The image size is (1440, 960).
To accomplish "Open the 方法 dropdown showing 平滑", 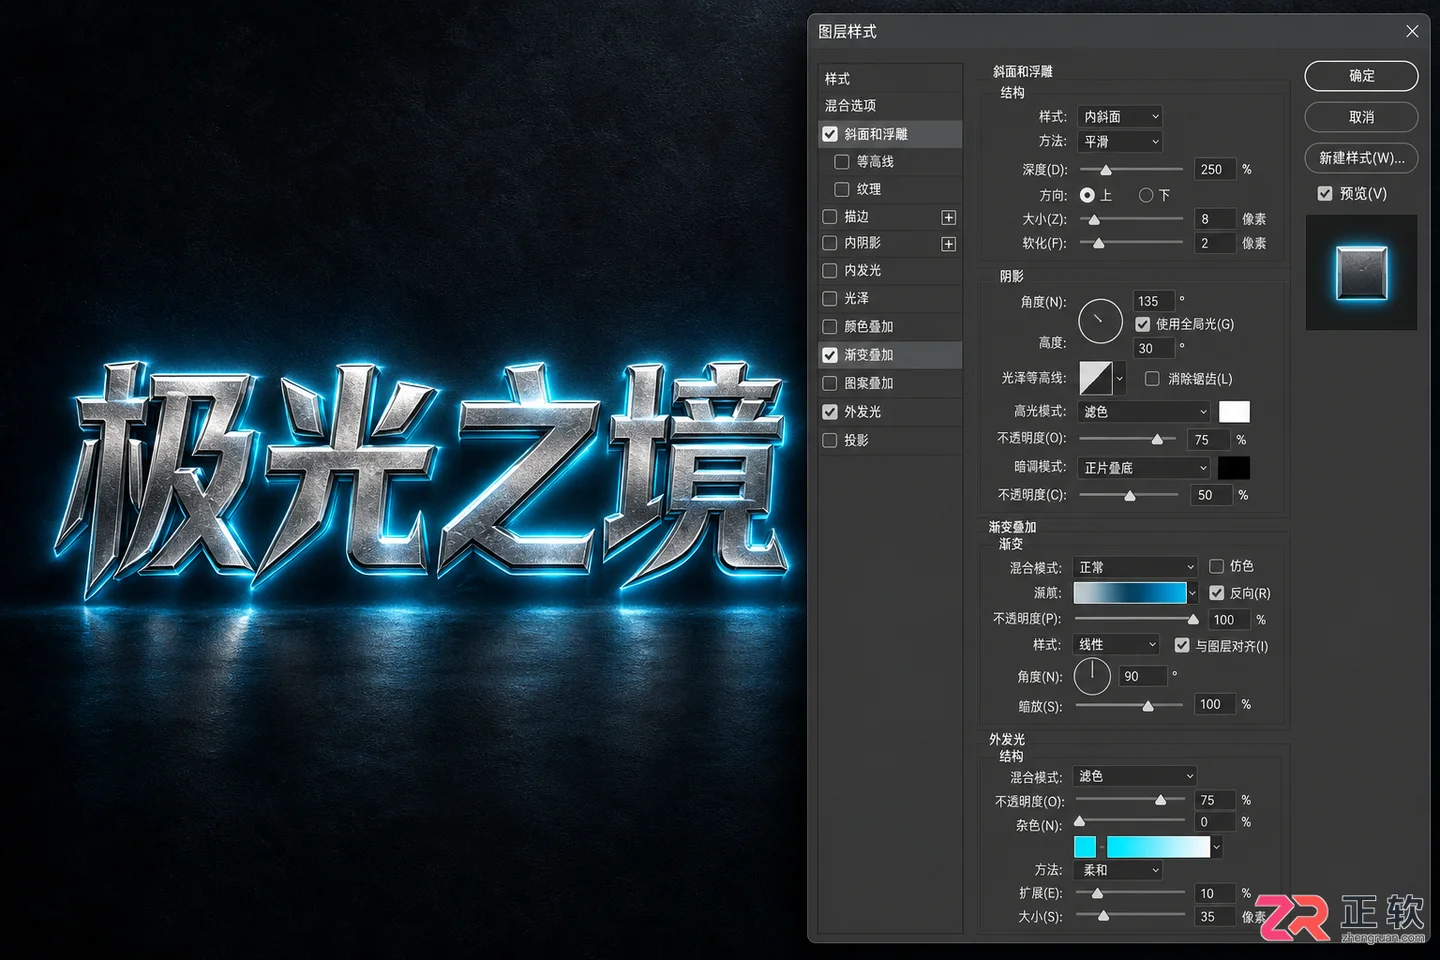I will click(x=1120, y=142).
